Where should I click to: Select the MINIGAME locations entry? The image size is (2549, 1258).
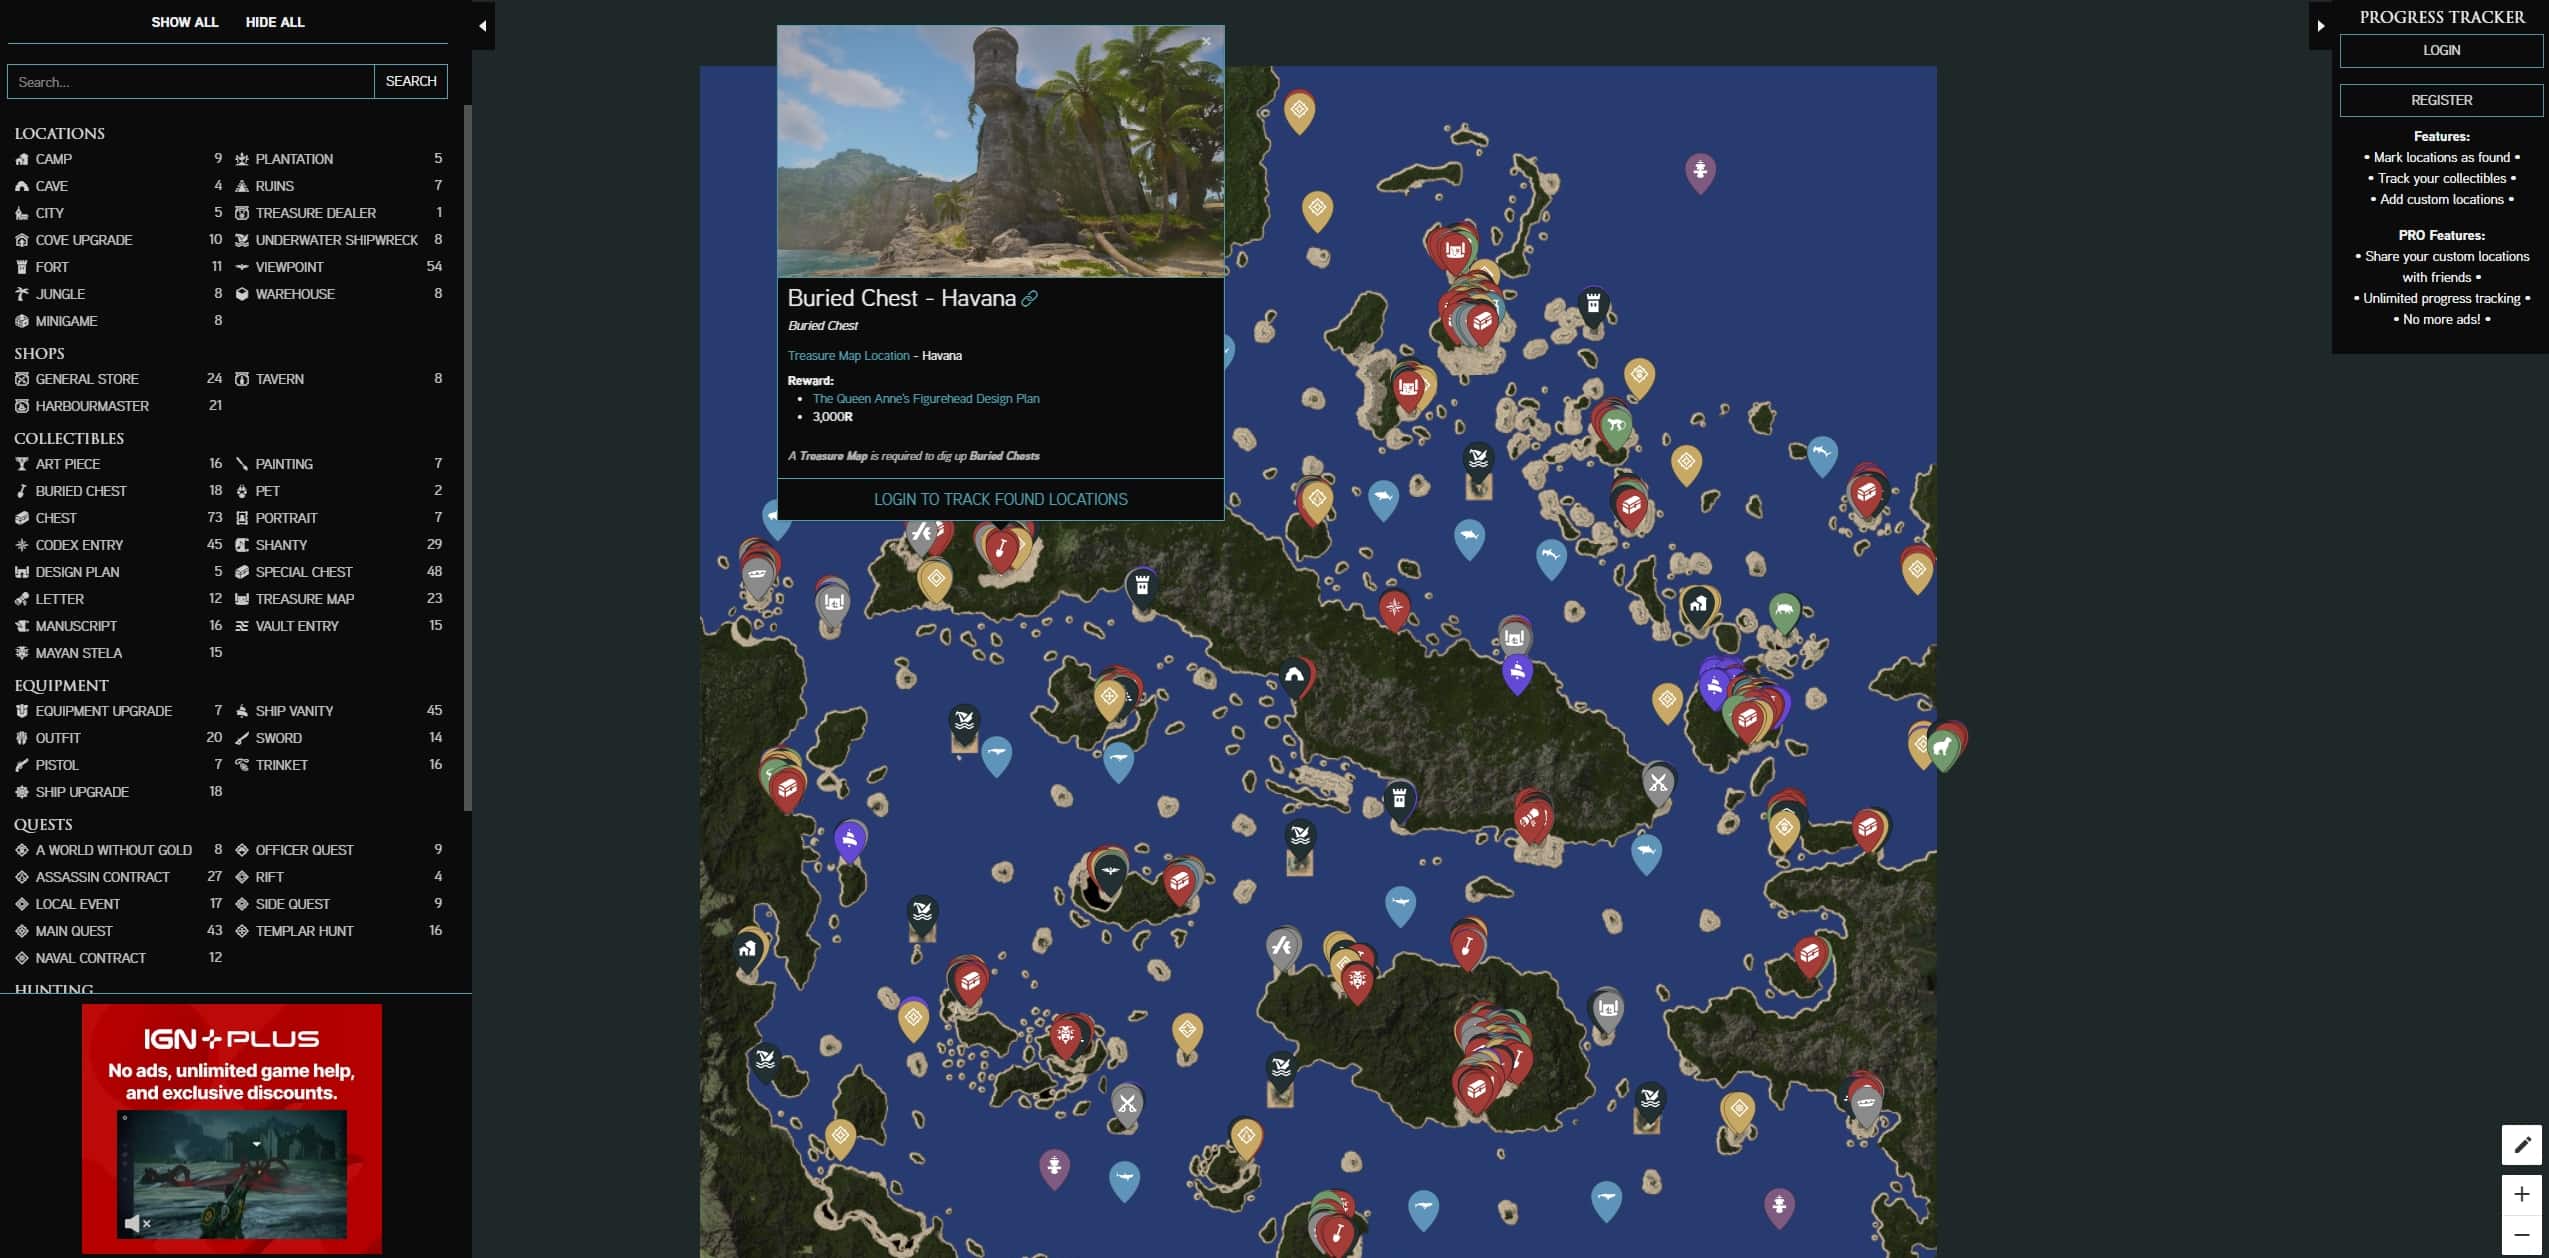click(x=118, y=321)
